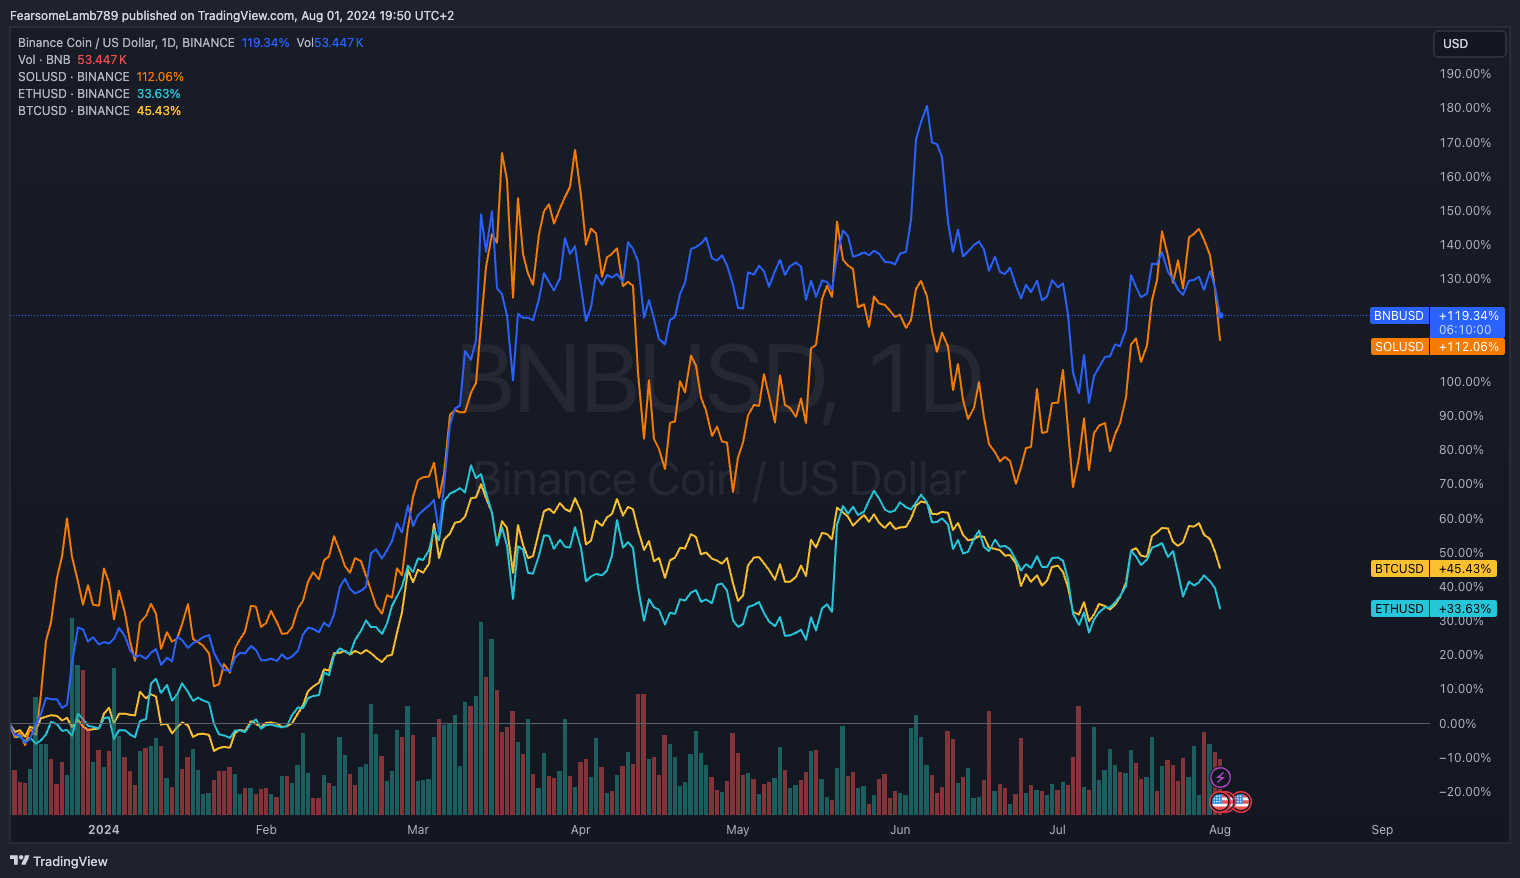The width and height of the screenshot is (1520, 878).
Task: Select the SOLUSD · BINANCE legend entry
Action: (x=74, y=77)
